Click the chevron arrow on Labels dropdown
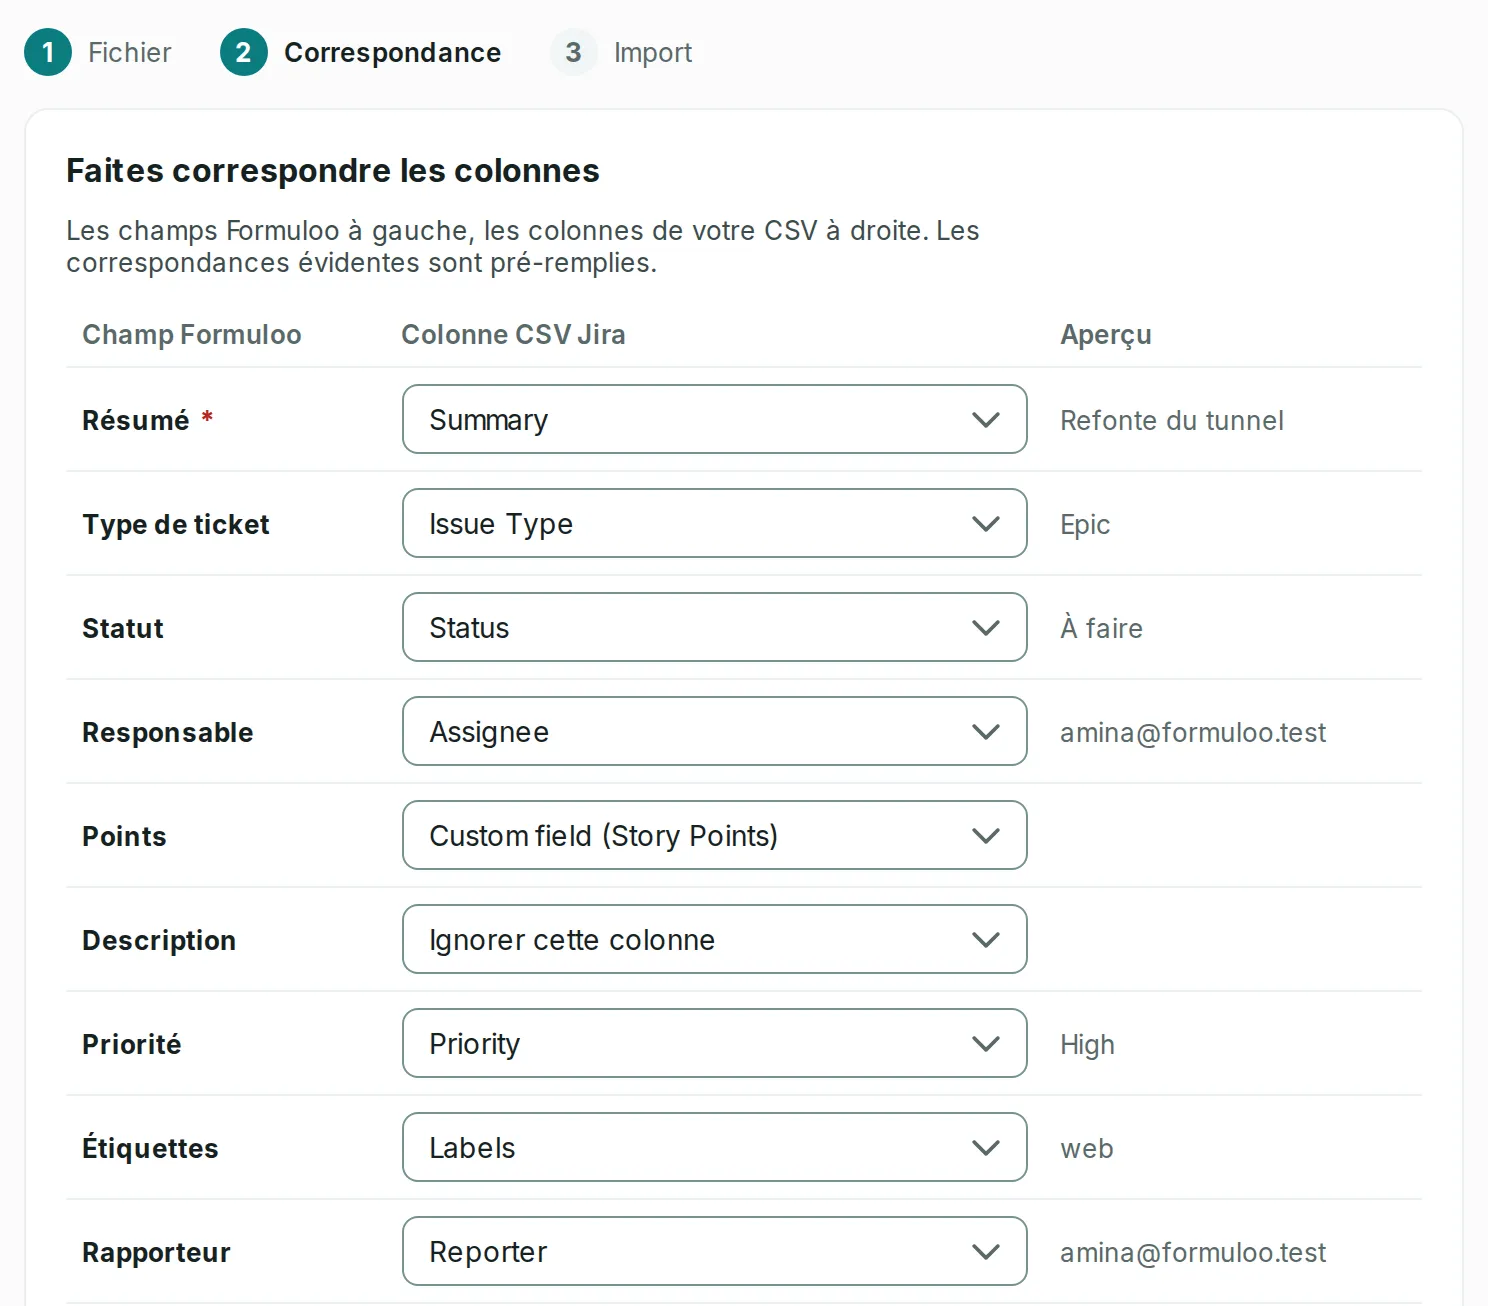 pos(986,1148)
